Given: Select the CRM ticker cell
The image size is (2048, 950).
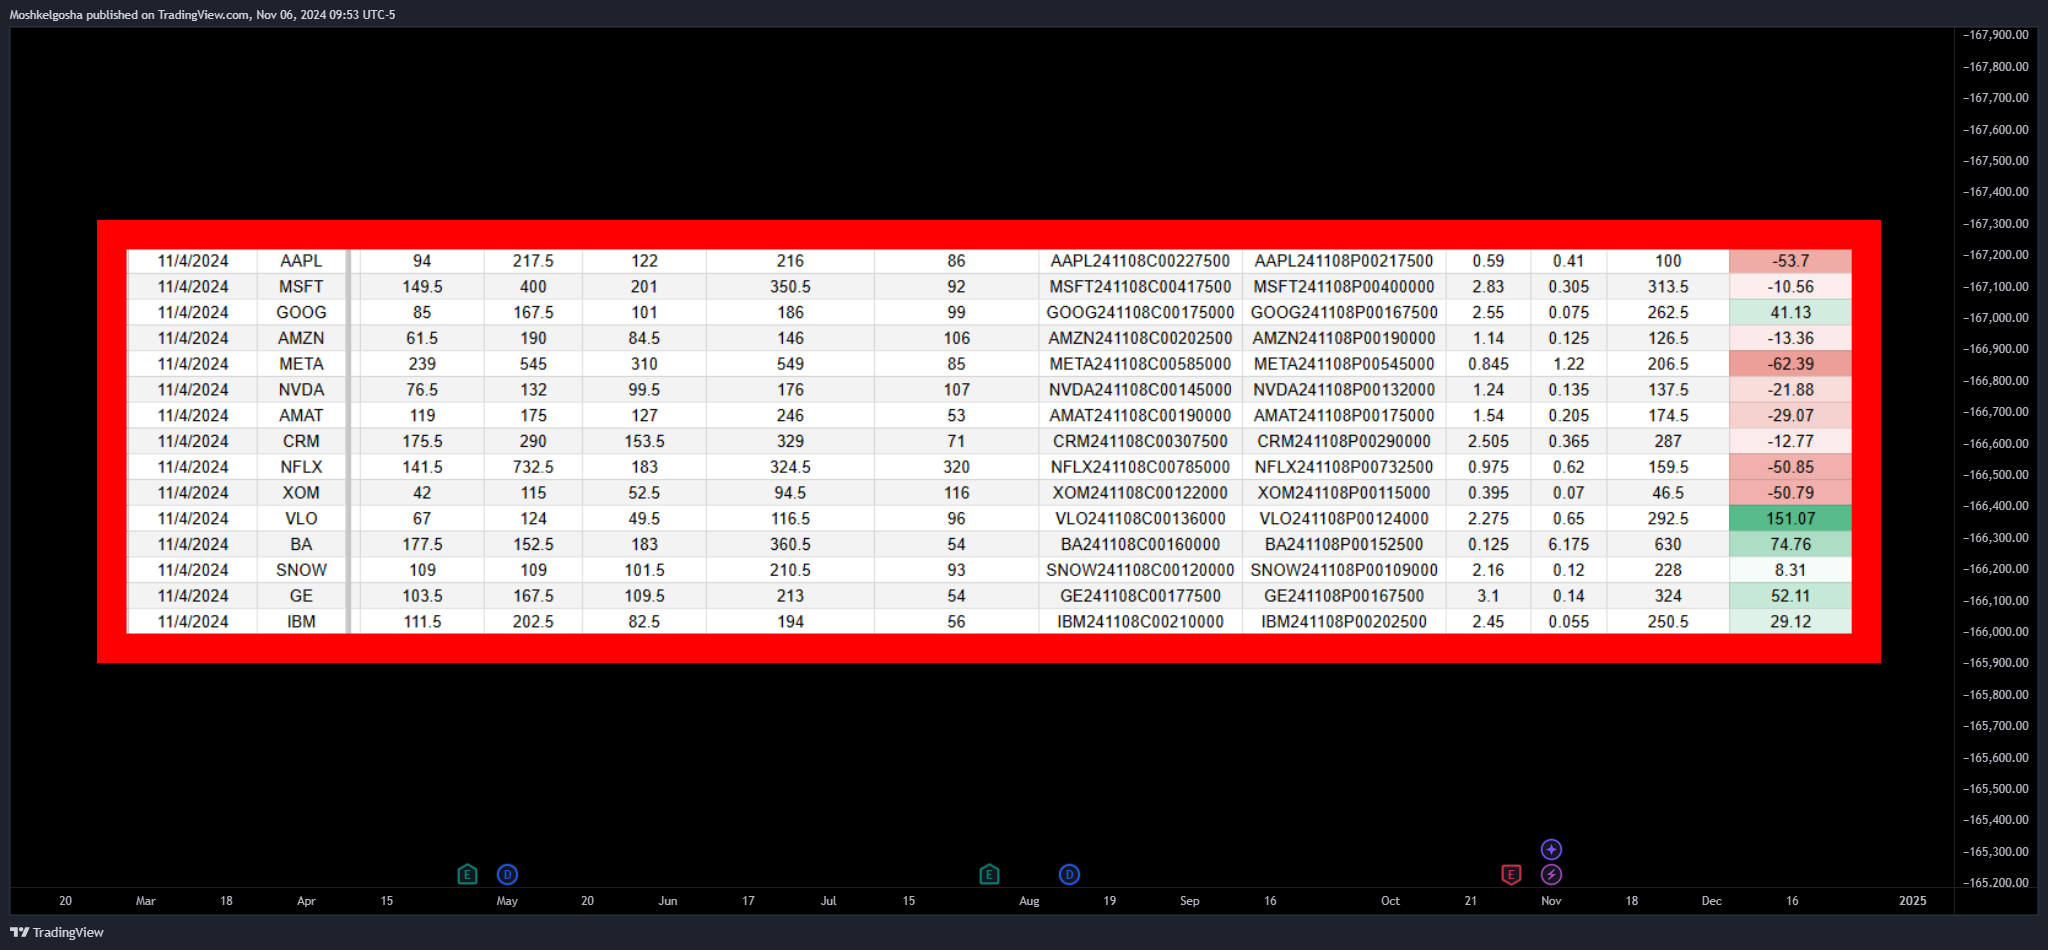Looking at the screenshot, I should coord(301,441).
